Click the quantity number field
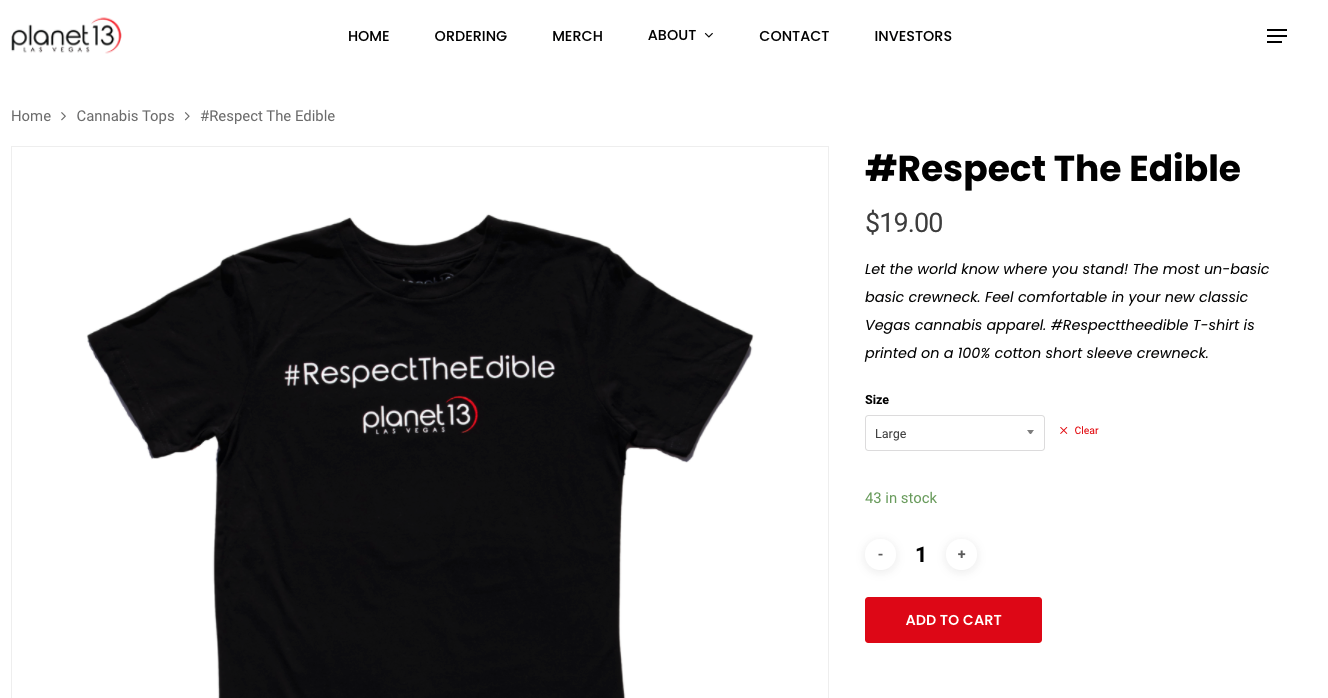Image resolution: width=1328 pixels, height=698 pixels. coord(921,555)
